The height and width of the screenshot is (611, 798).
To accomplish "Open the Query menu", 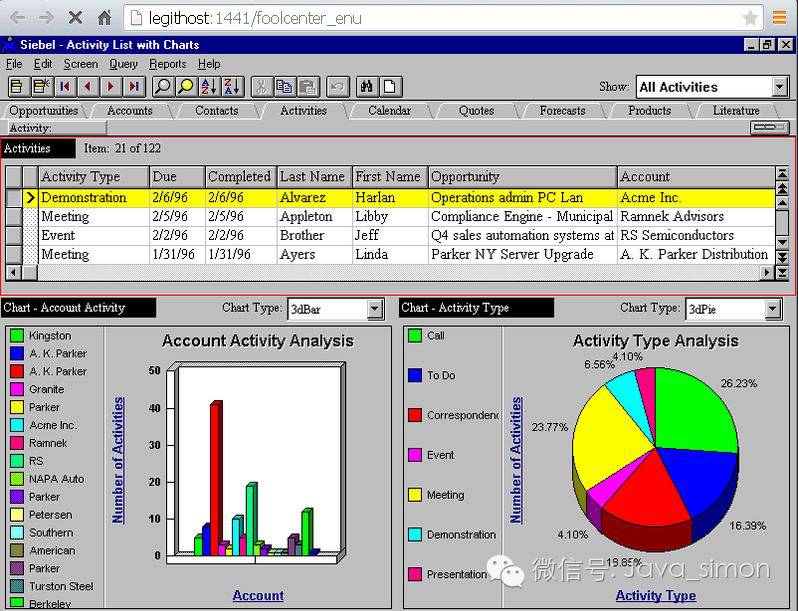I will pos(124,64).
